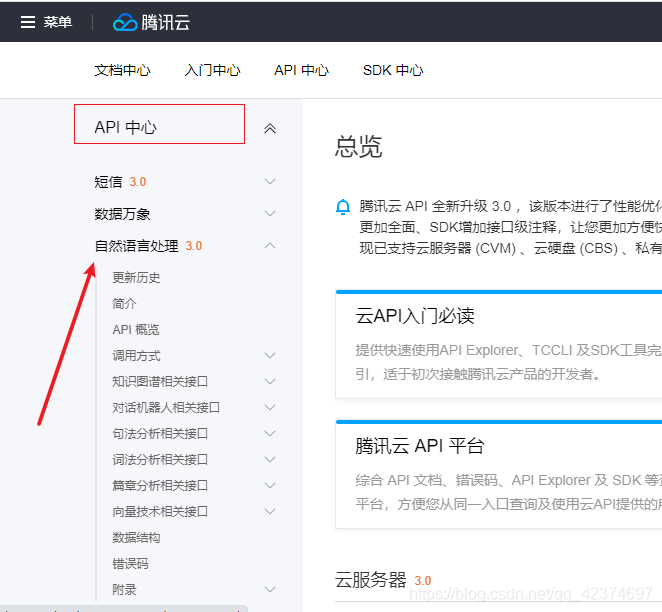Image resolution: width=662 pixels, height=612 pixels.
Task: Open the 腾讯云 API 平台 card
Action: pos(499,474)
